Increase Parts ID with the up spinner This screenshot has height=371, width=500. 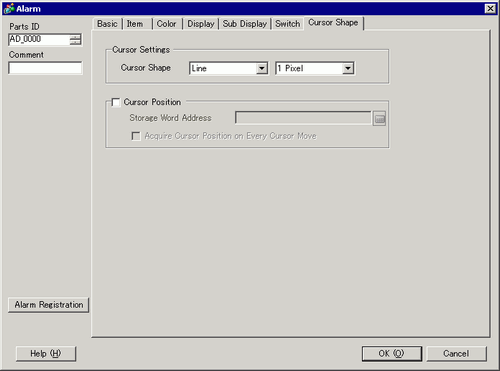[75, 37]
